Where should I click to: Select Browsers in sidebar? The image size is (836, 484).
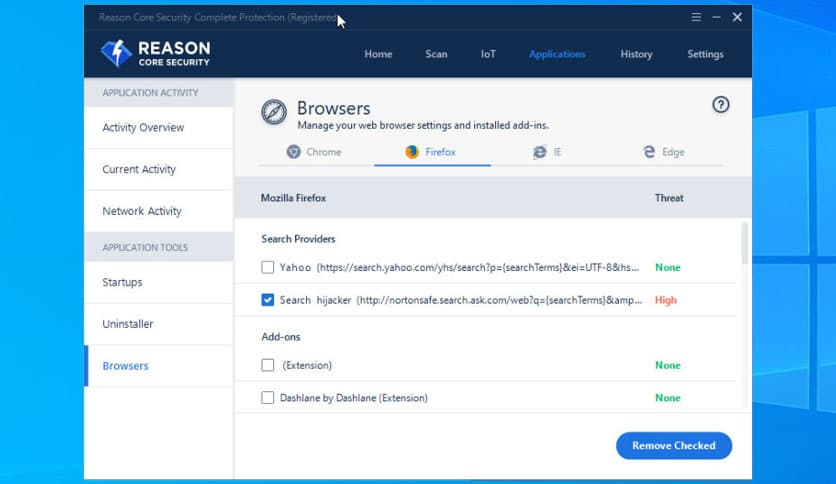pyautogui.click(x=159, y=366)
